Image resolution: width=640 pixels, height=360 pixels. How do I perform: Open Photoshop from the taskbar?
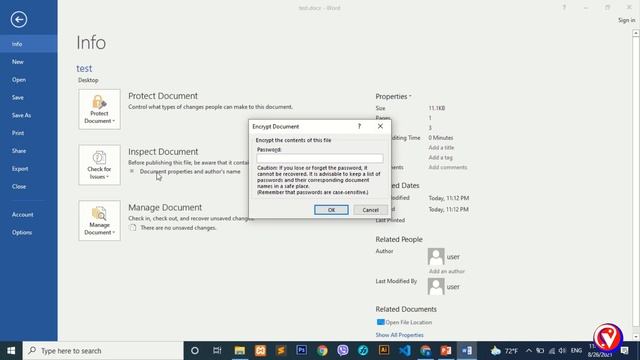[302, 351]
